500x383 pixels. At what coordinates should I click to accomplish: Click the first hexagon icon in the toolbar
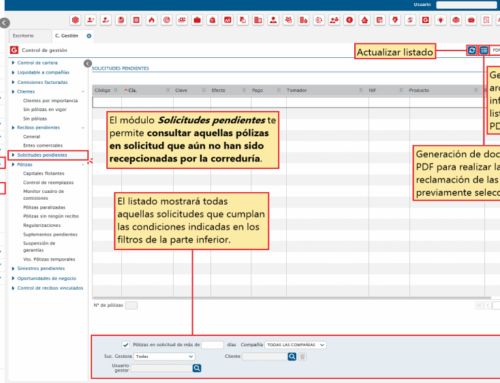75,20
